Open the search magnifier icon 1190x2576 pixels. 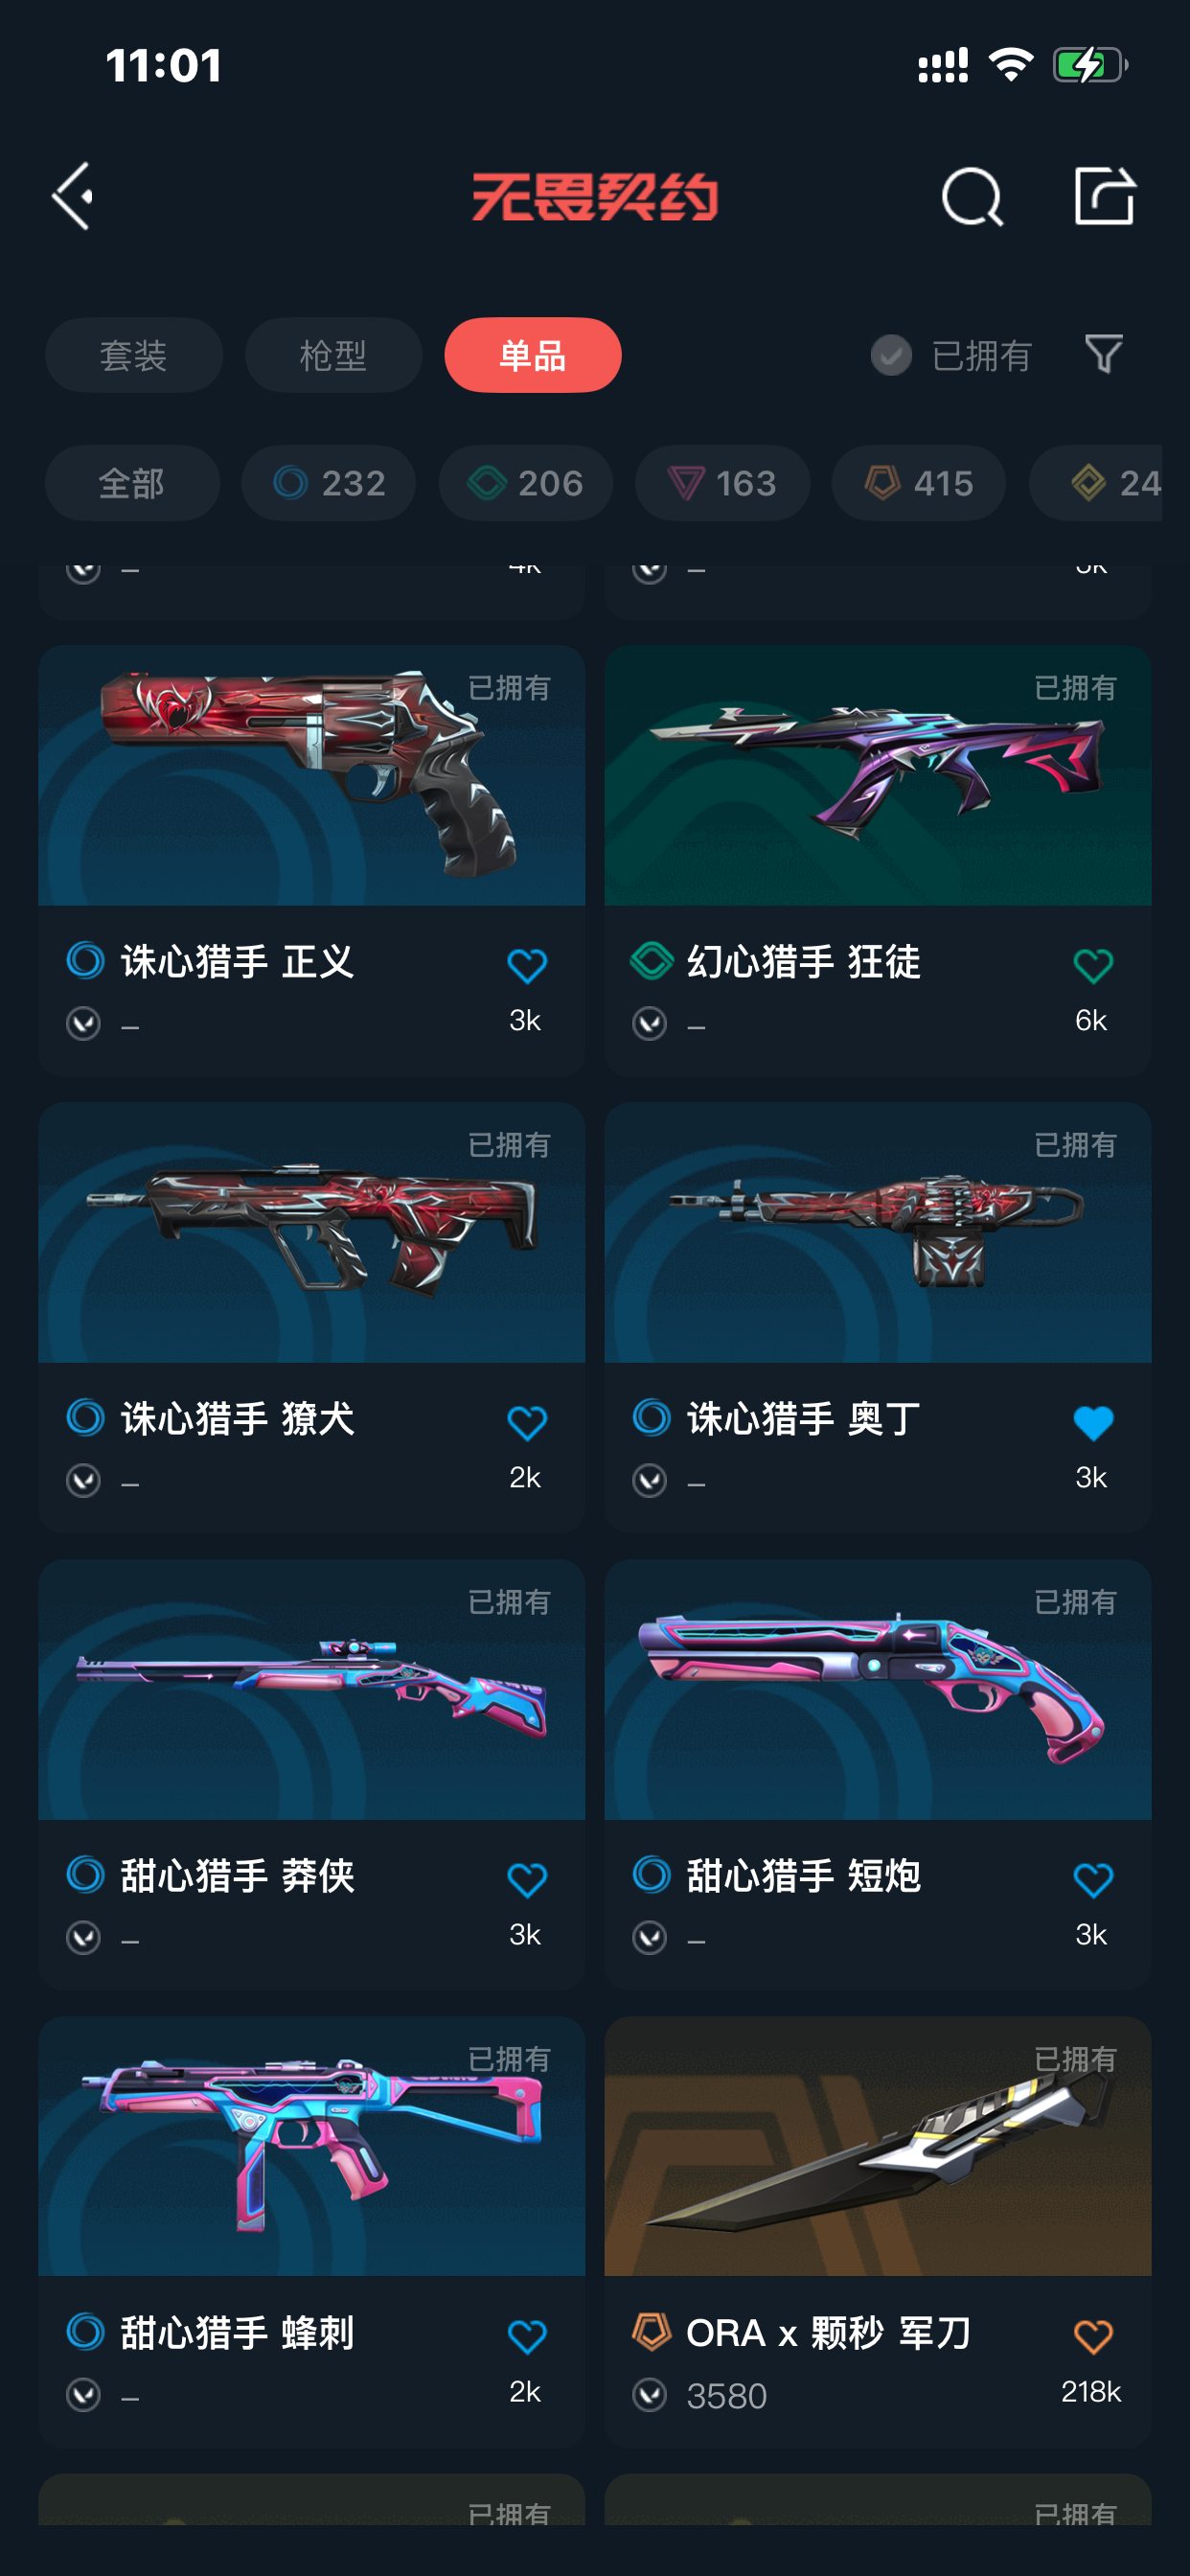pyautogui.click(x=972, y=196)
